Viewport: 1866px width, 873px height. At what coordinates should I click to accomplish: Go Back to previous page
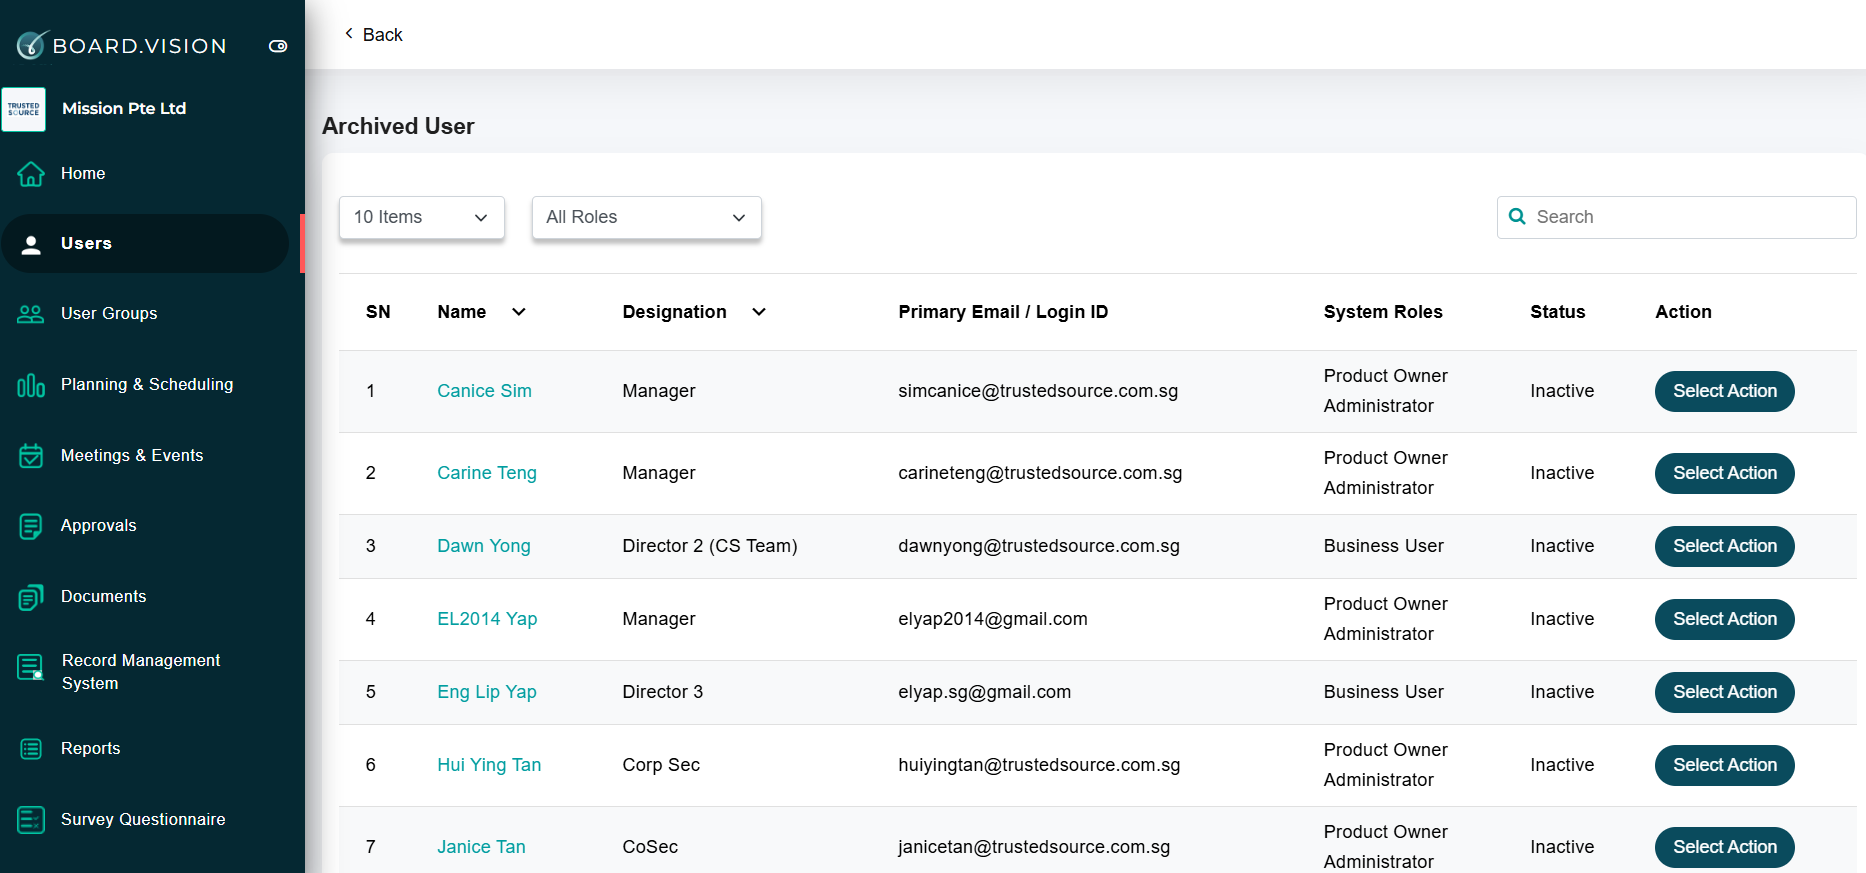[x=373, y=35]
